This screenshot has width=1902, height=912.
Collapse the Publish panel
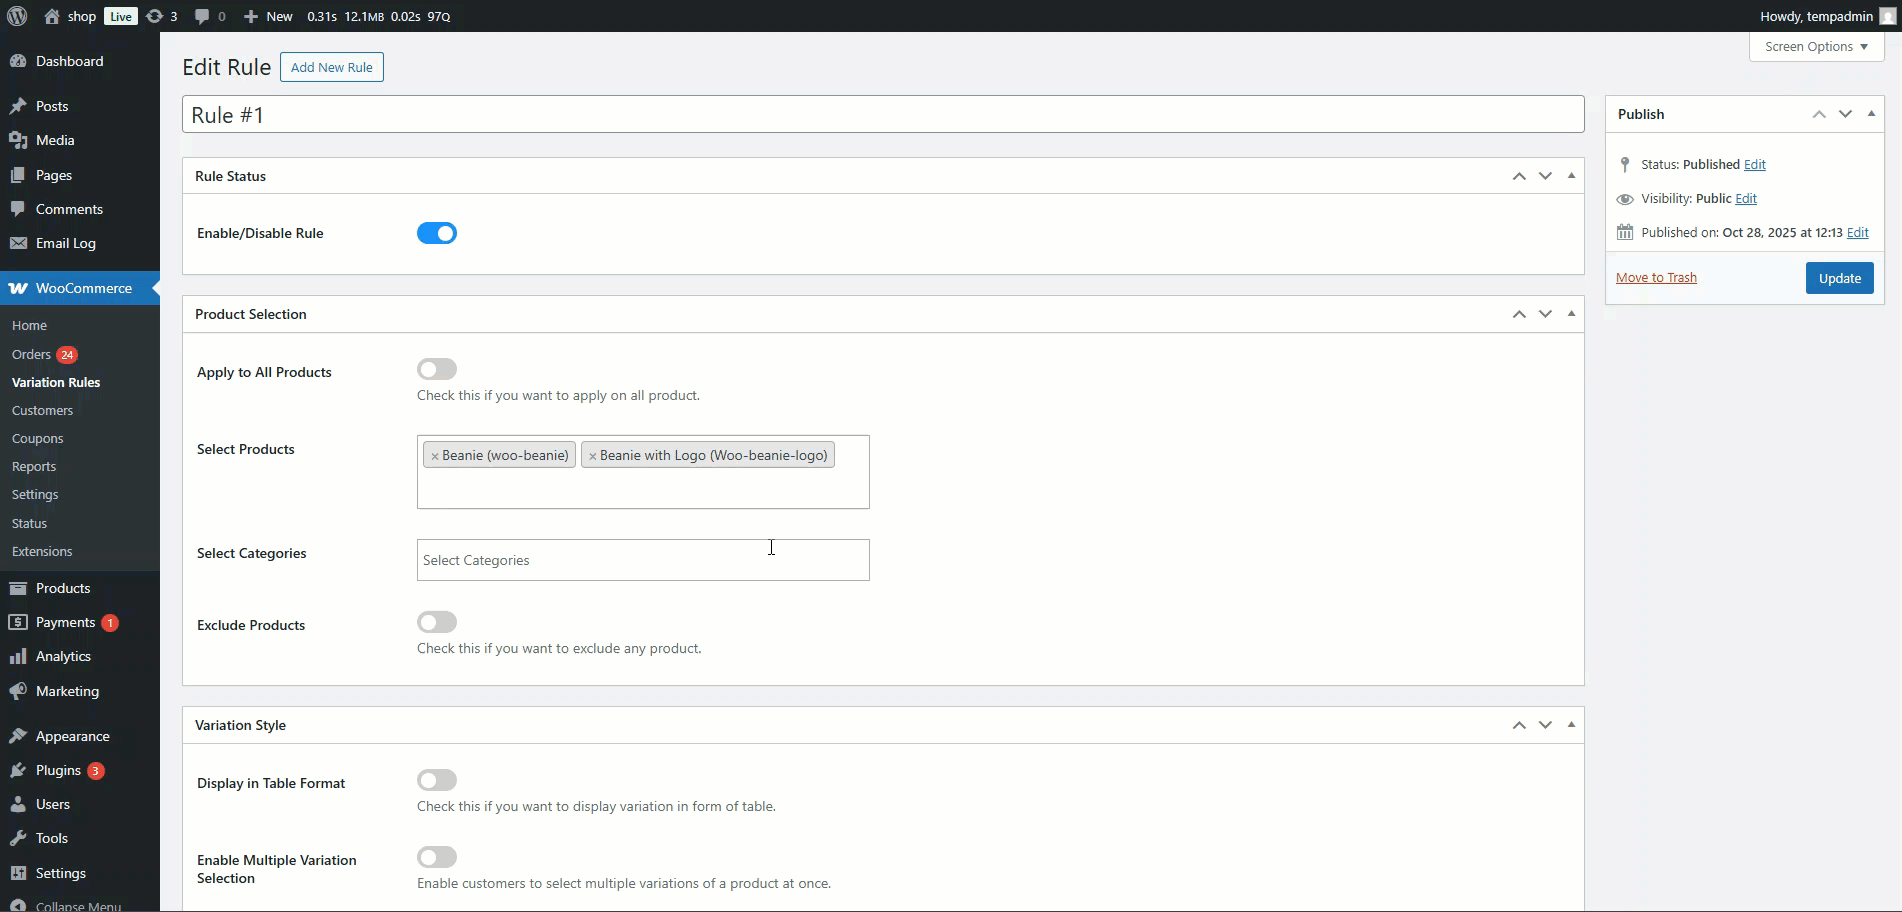coord(1871,114)
